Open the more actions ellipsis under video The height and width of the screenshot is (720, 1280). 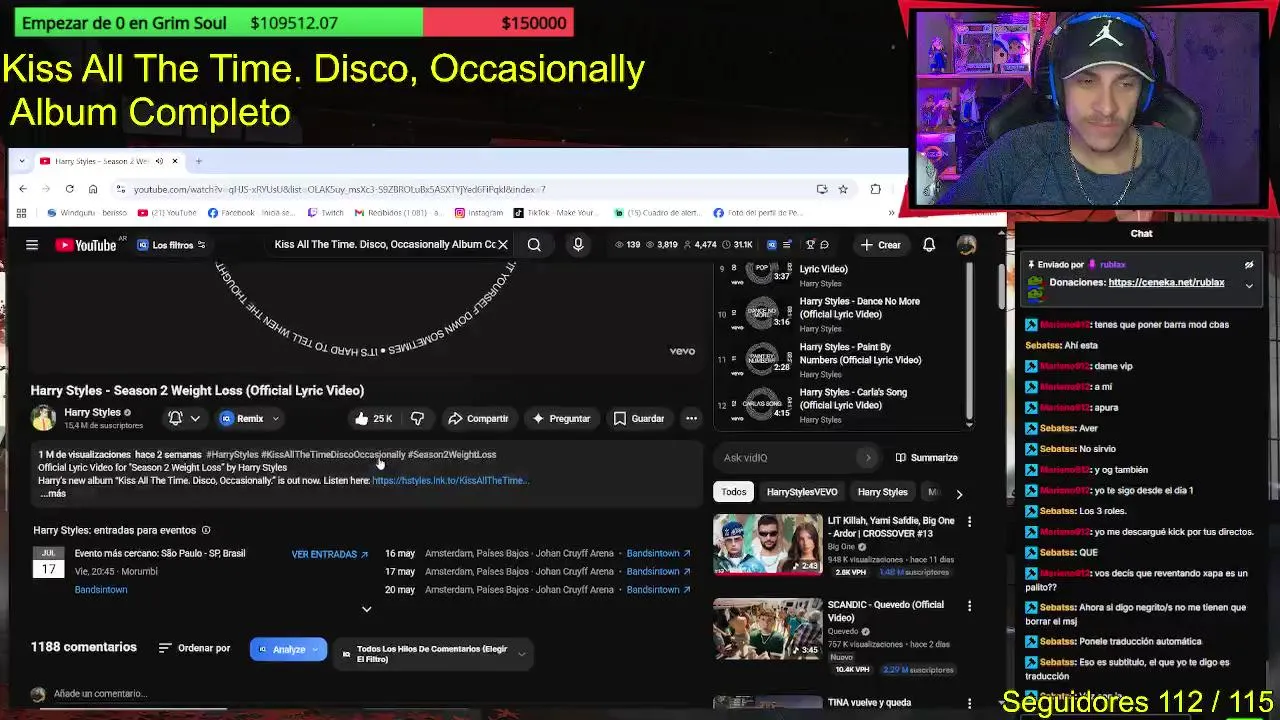point(691,418)
